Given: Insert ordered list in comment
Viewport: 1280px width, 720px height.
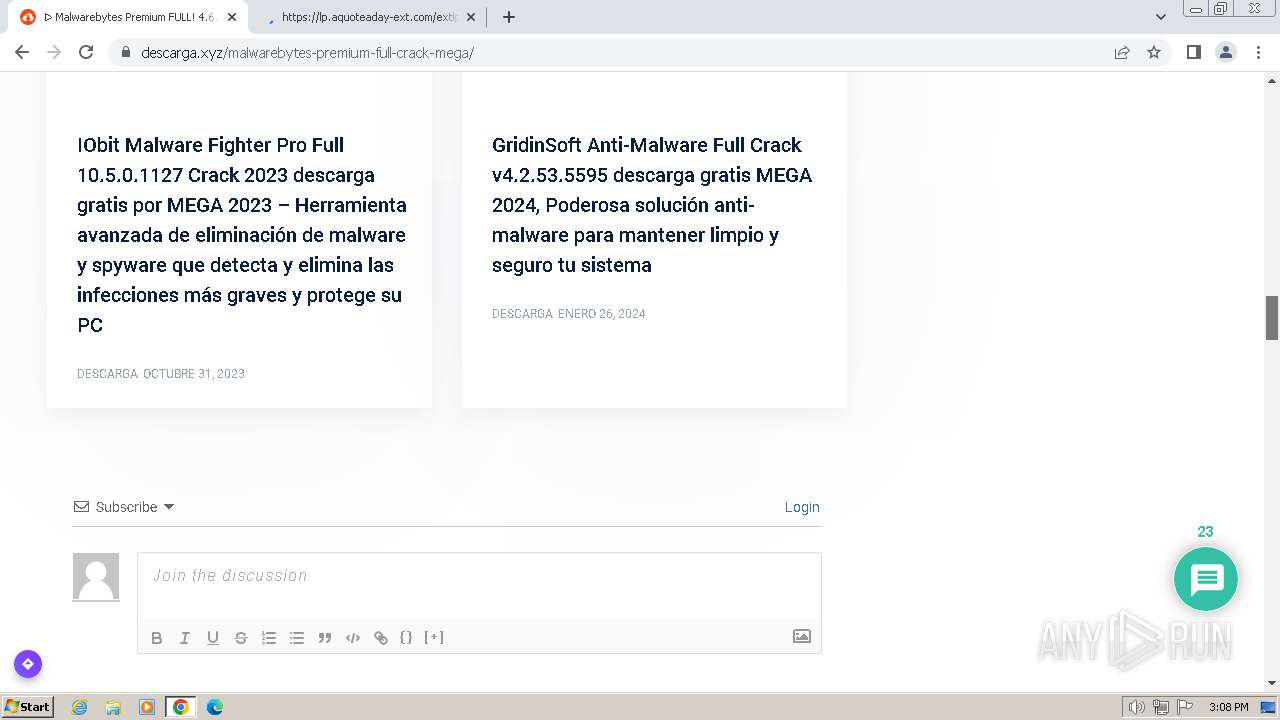Looking at the screenshot, I should (x=269, y=638).
